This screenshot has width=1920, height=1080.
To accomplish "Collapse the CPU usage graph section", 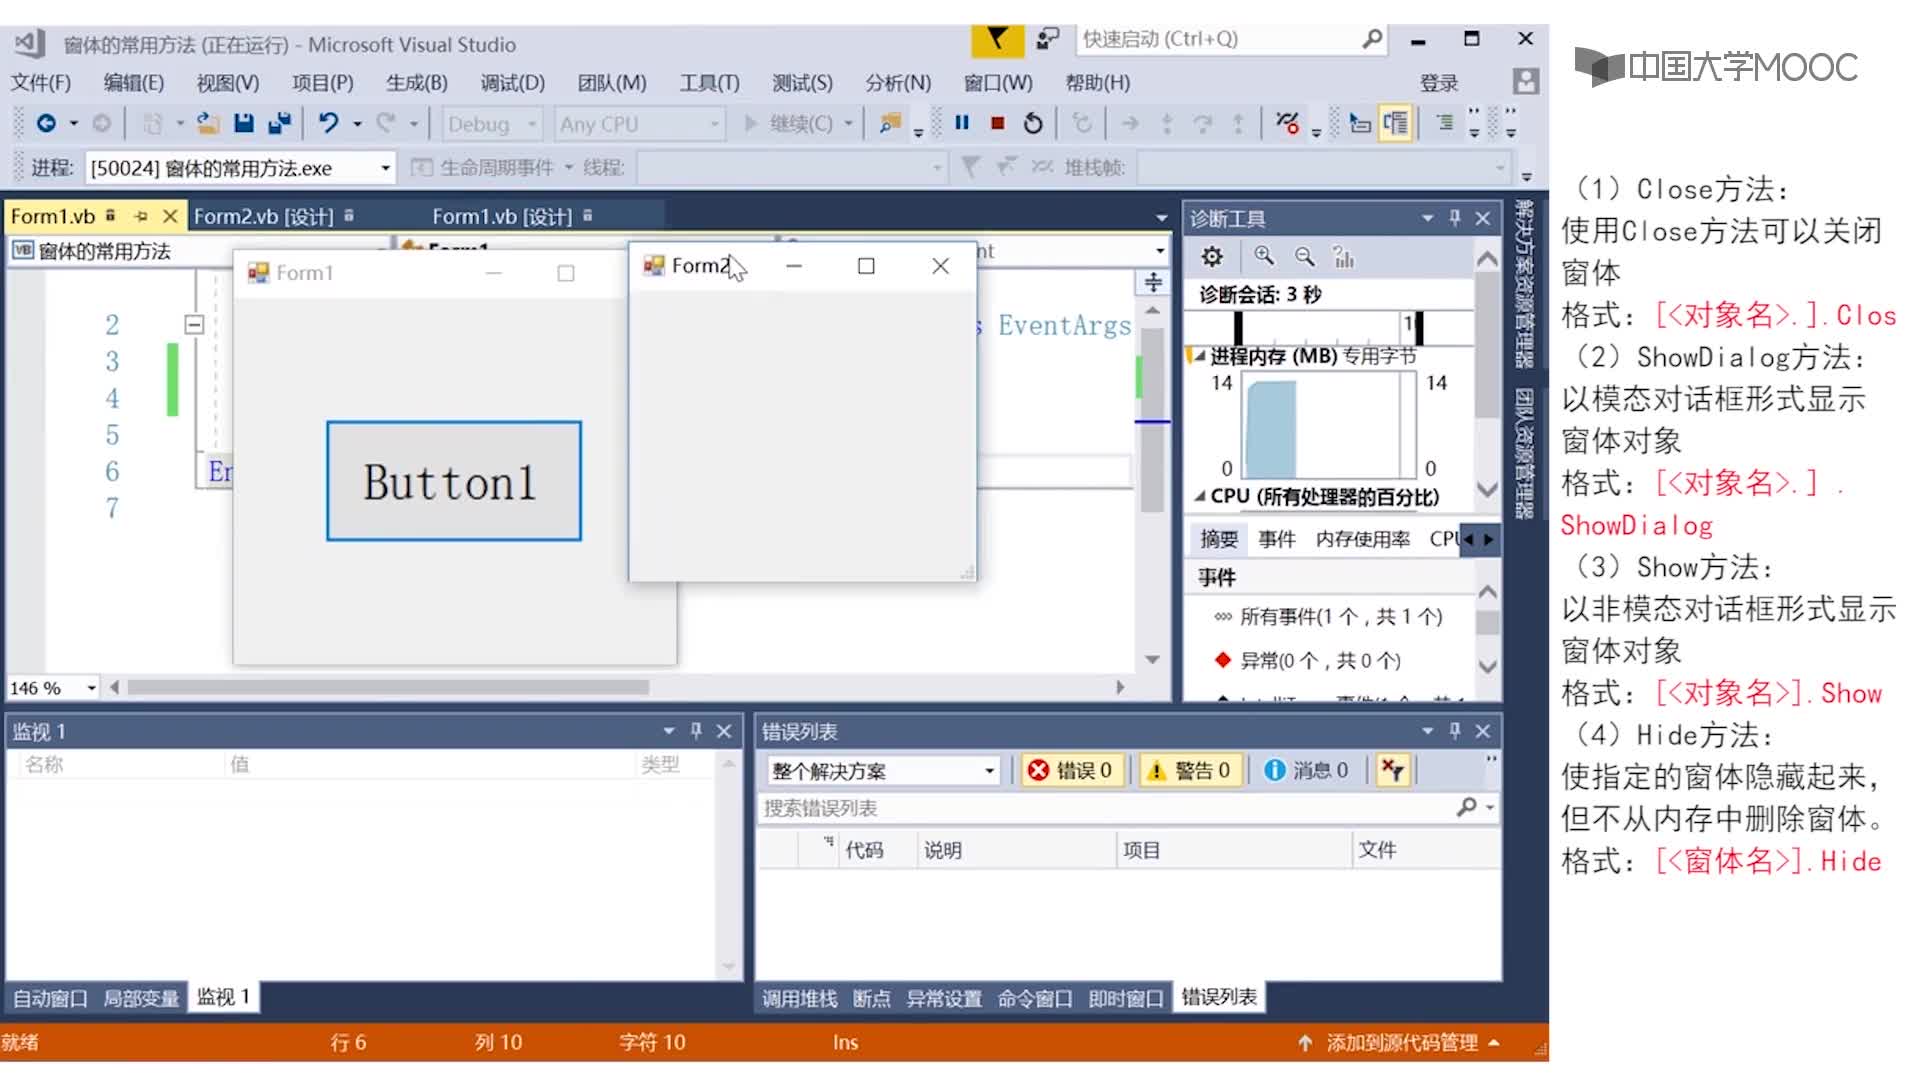I will click(x=1199, y=496).
